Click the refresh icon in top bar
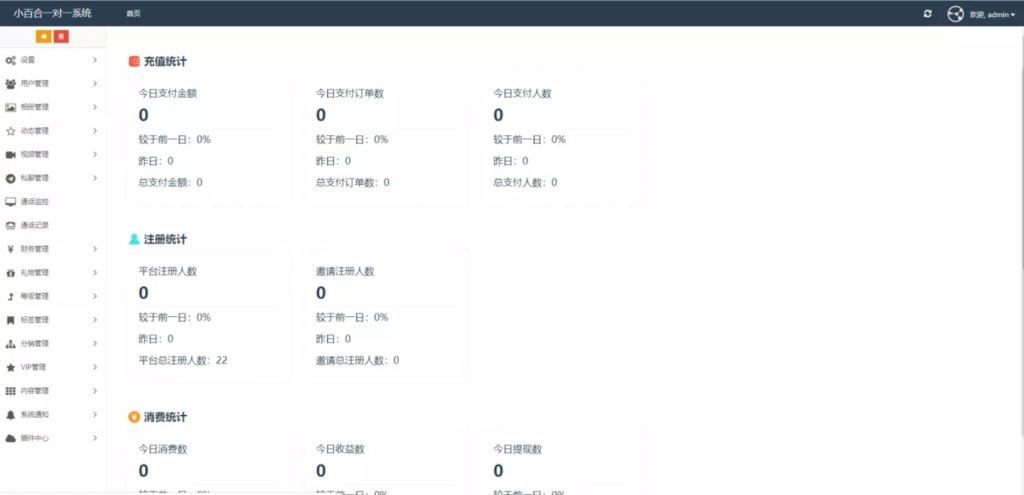The width and height of the screenshot is (1024, 495). (927, 14)
